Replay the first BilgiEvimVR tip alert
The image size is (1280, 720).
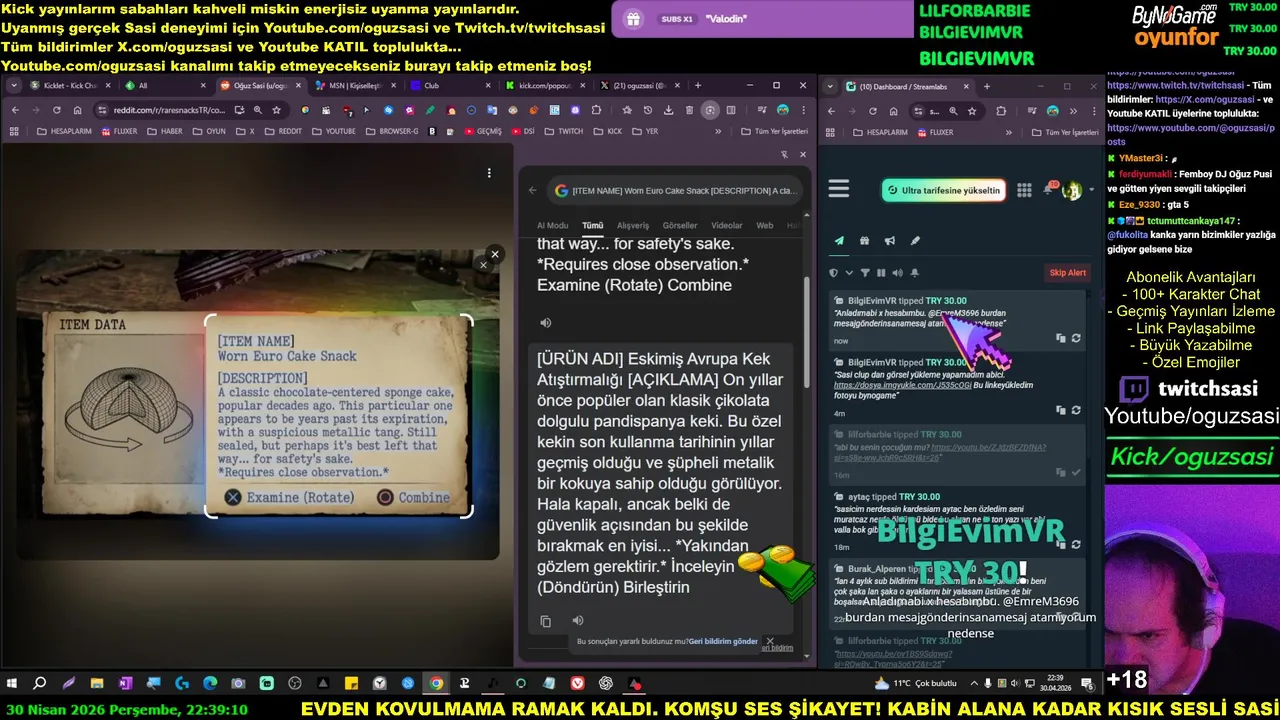(x=1076, y=339)
